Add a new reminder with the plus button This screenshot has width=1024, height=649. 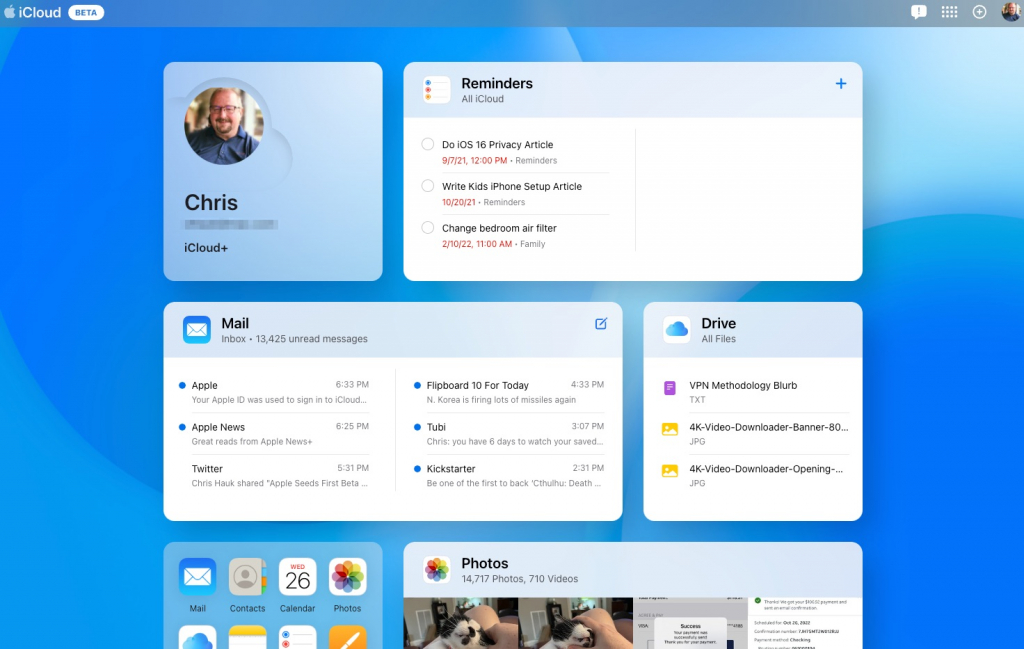click(x=841, y=83)
